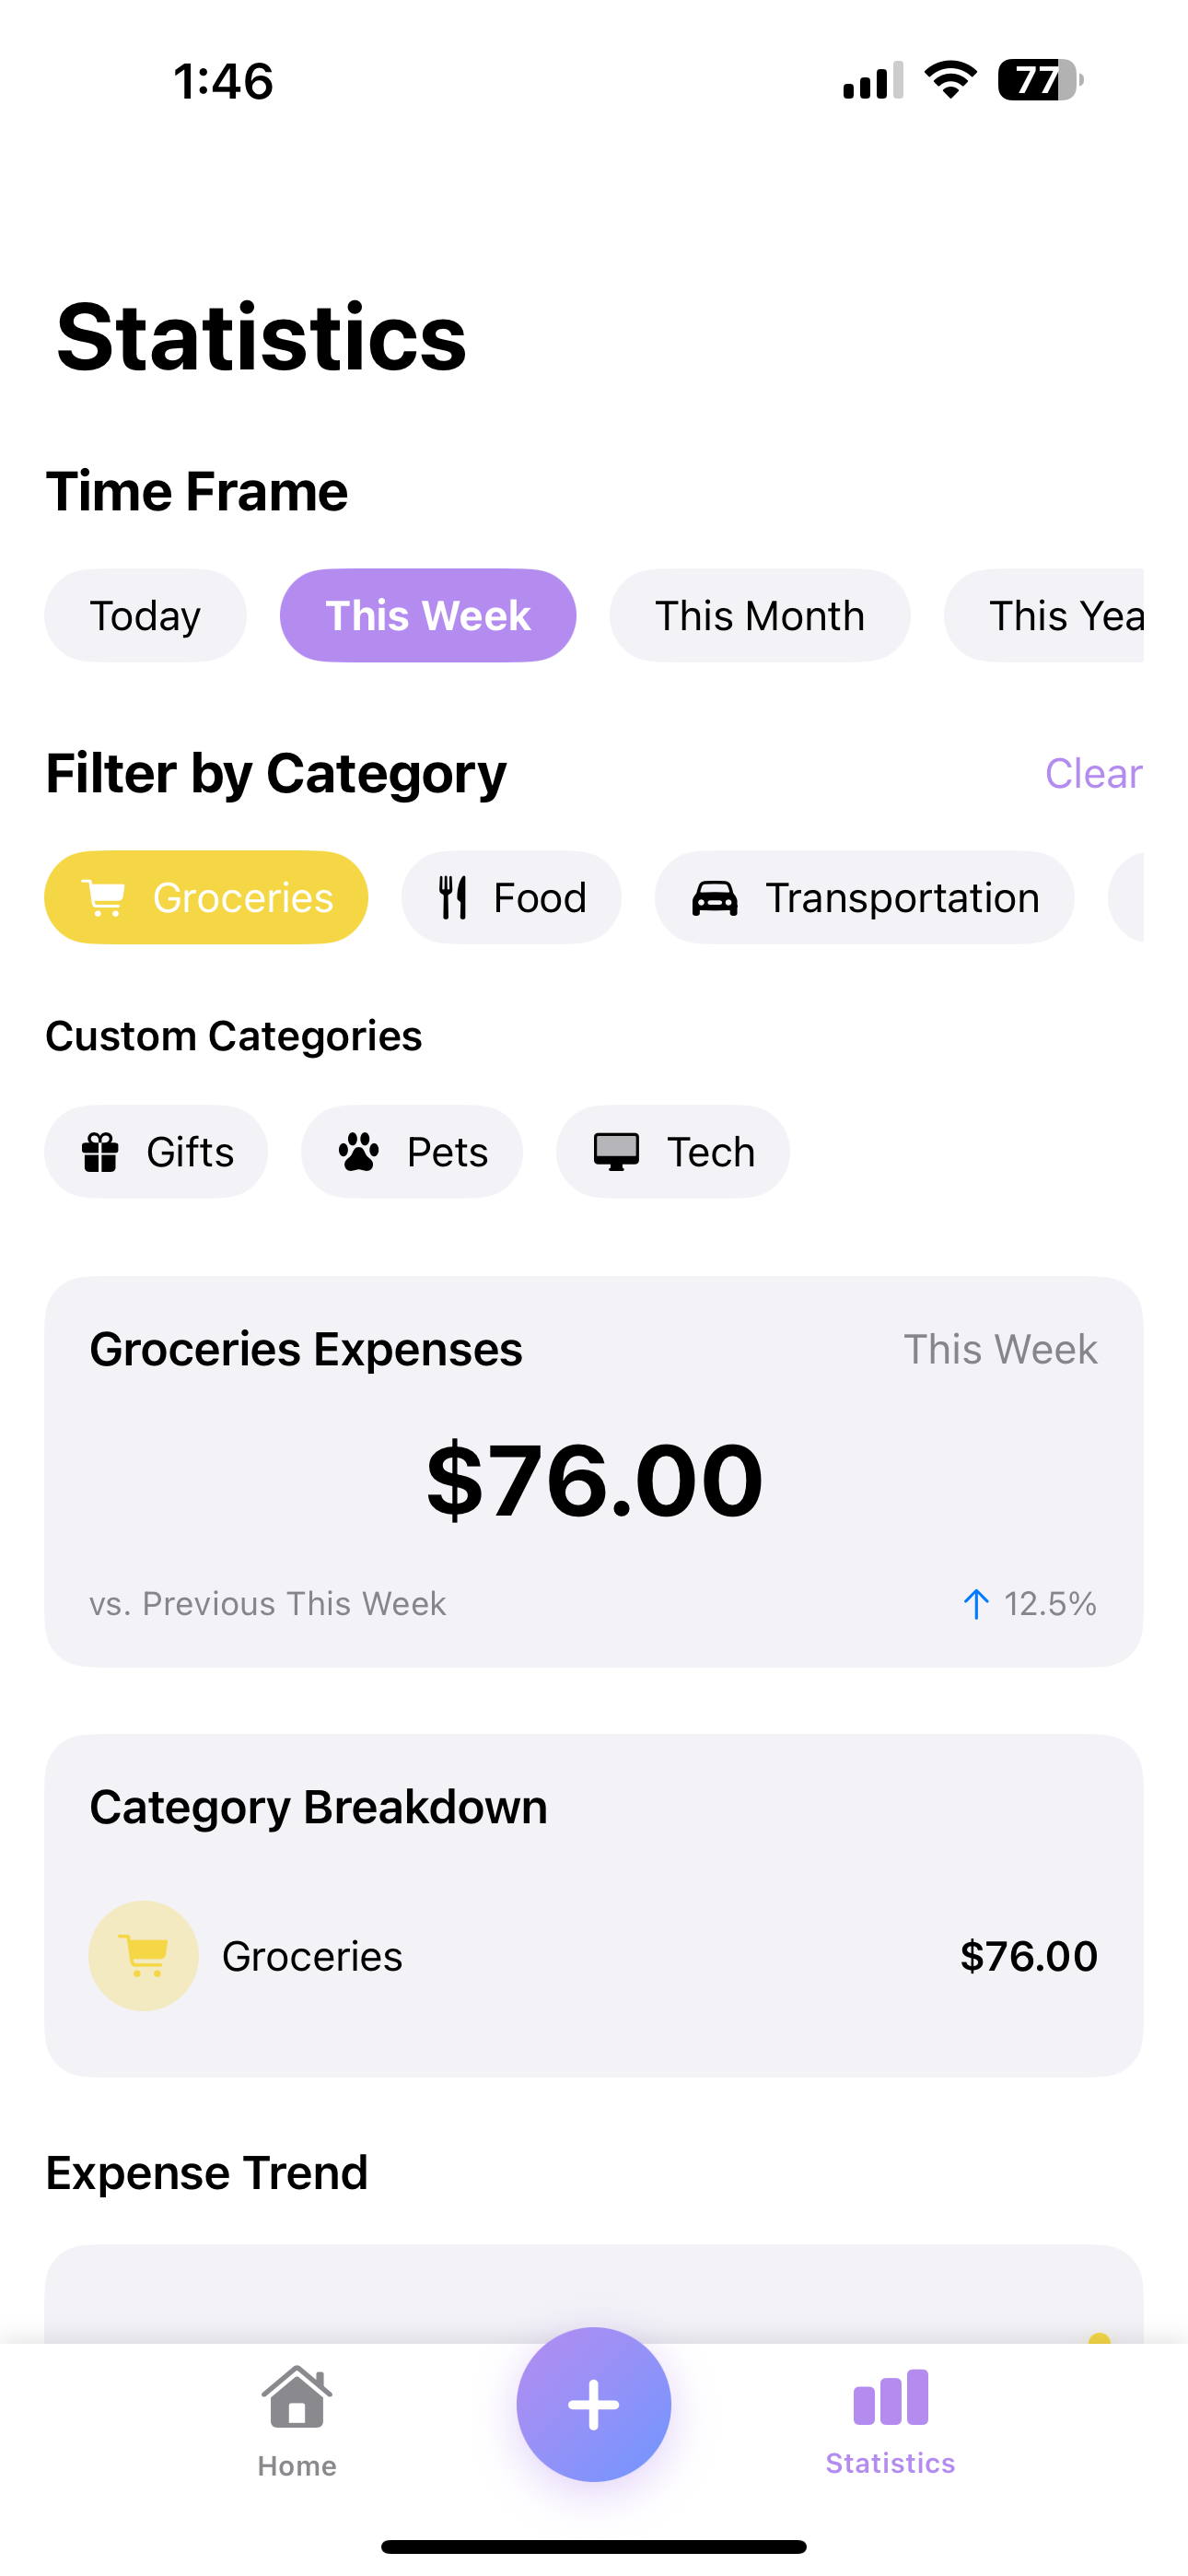The image size is (1188, 2576).
Task: Select the Today time frame
Action: pyautogui.click(x=145, y=616)
